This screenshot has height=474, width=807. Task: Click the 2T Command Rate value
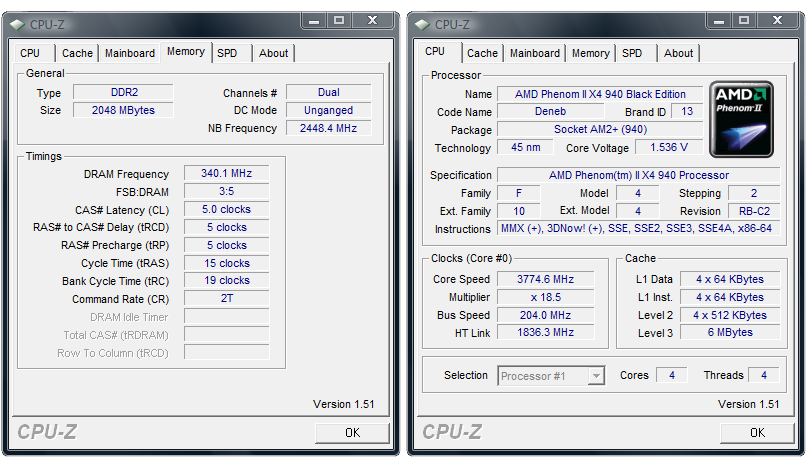point(226,299)
